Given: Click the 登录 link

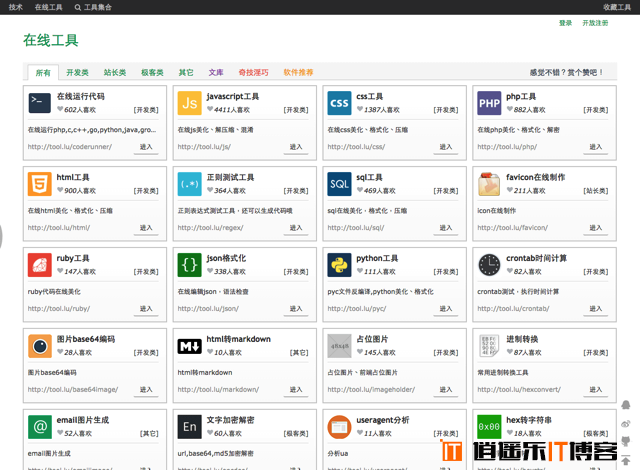Looking at the screenshot, I should tap(565, 23).
